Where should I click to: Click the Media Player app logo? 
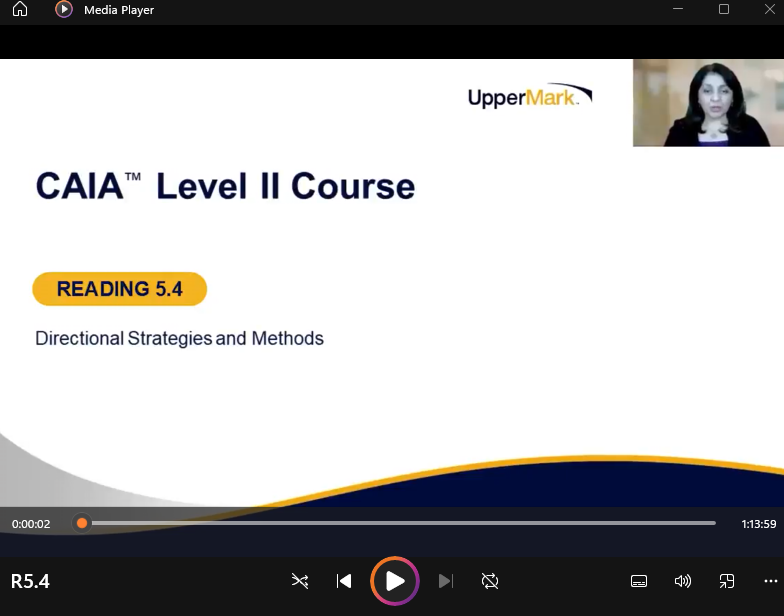pyautogui.click(x=64, y=10)
